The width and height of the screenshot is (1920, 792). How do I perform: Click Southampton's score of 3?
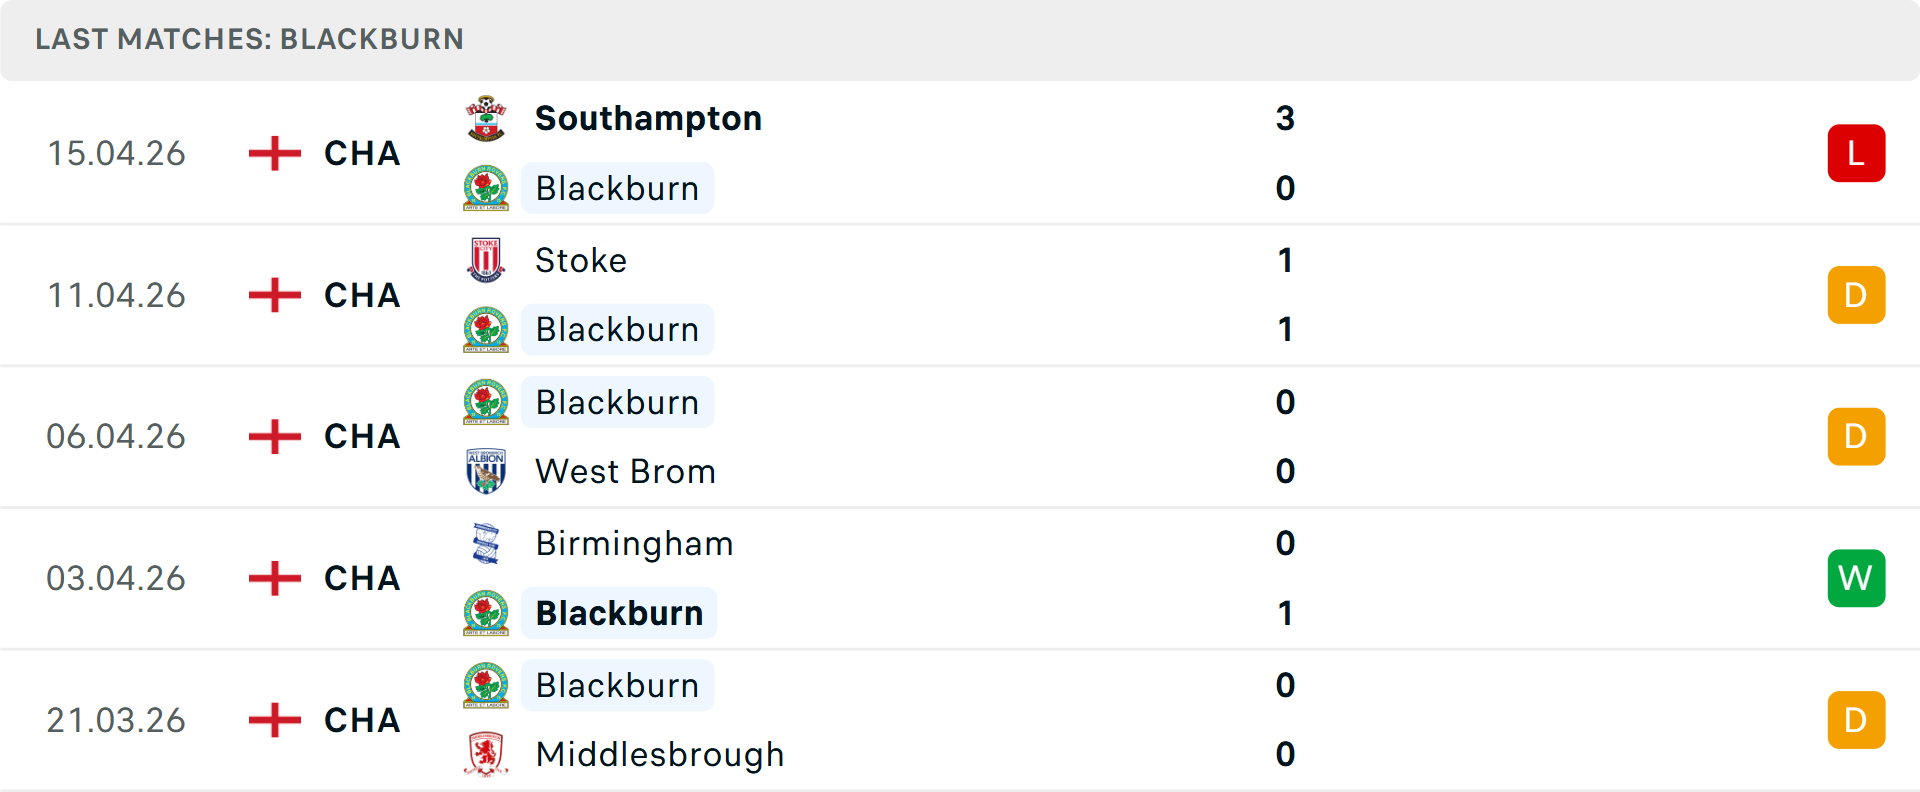tap(1285, 119)
